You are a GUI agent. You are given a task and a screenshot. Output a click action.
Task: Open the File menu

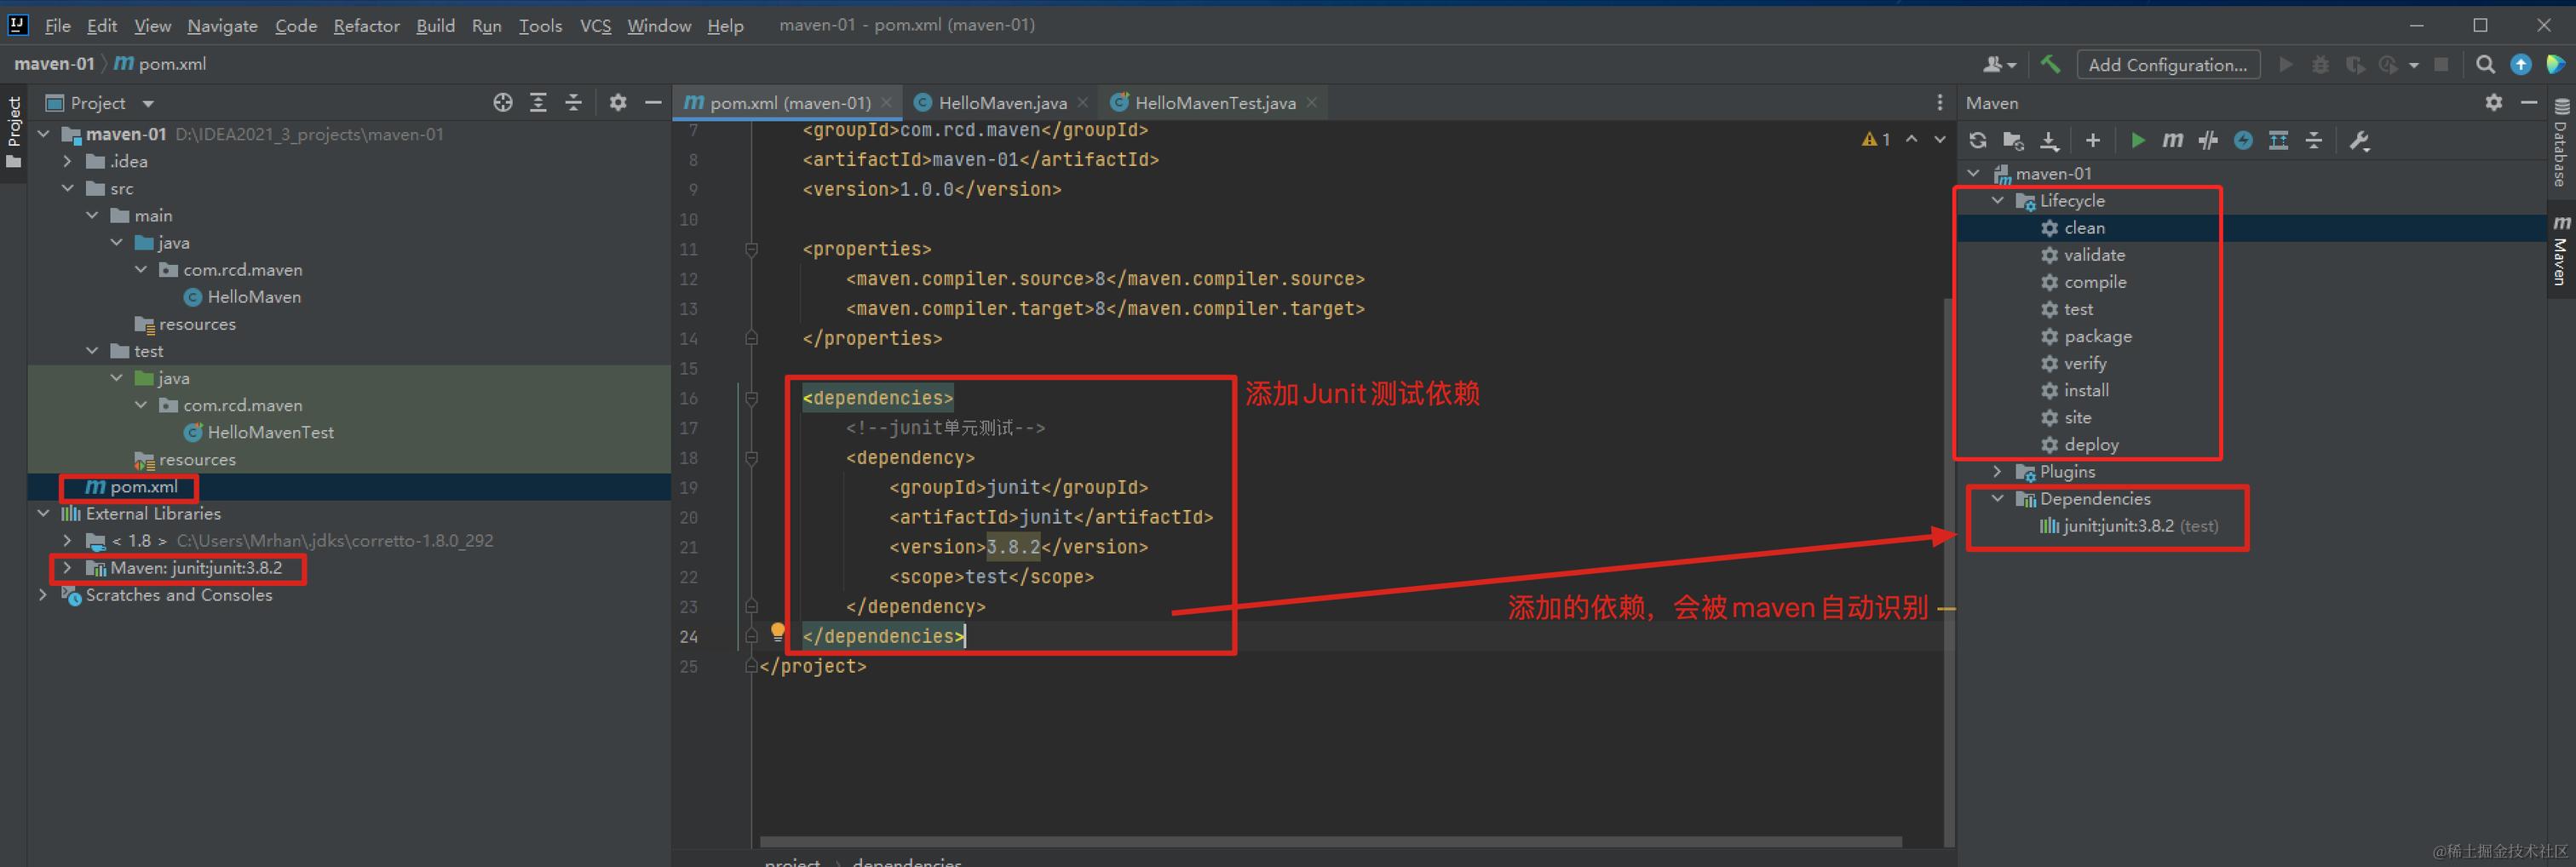(58, 26)
